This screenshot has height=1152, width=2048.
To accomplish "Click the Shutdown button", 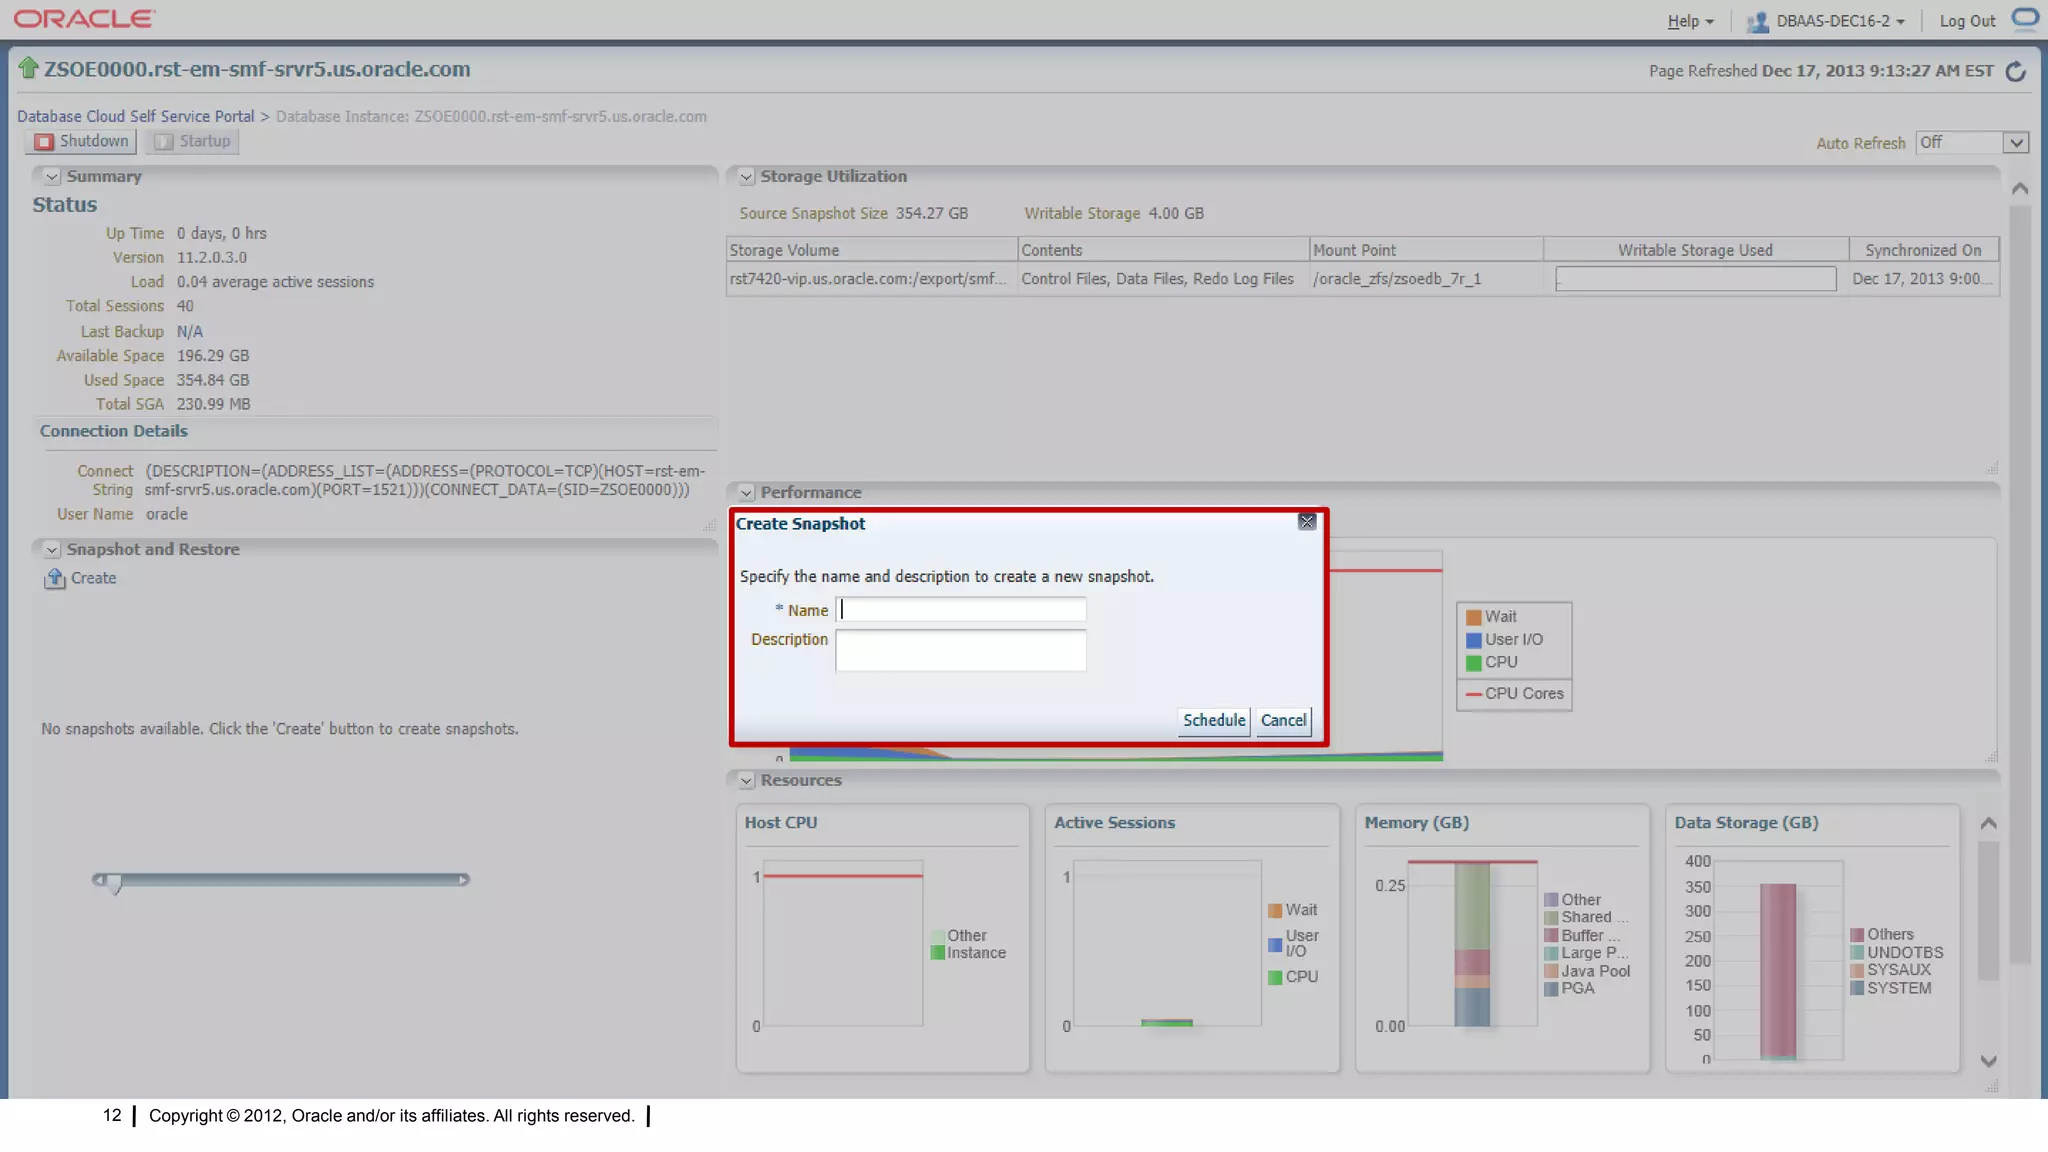I will 81,141.
